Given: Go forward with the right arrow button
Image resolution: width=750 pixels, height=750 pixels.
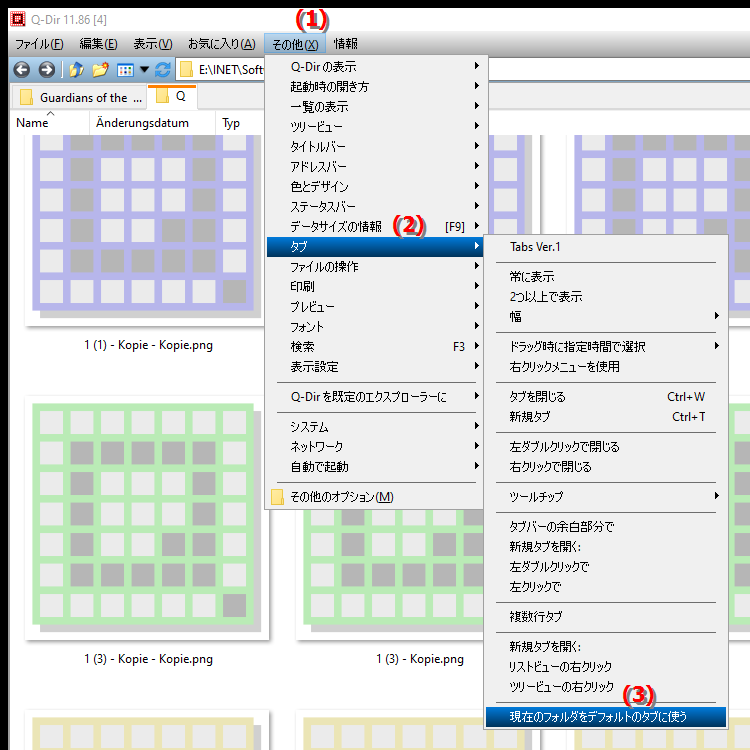Looking at the screenshot, I should coord(46,70).
